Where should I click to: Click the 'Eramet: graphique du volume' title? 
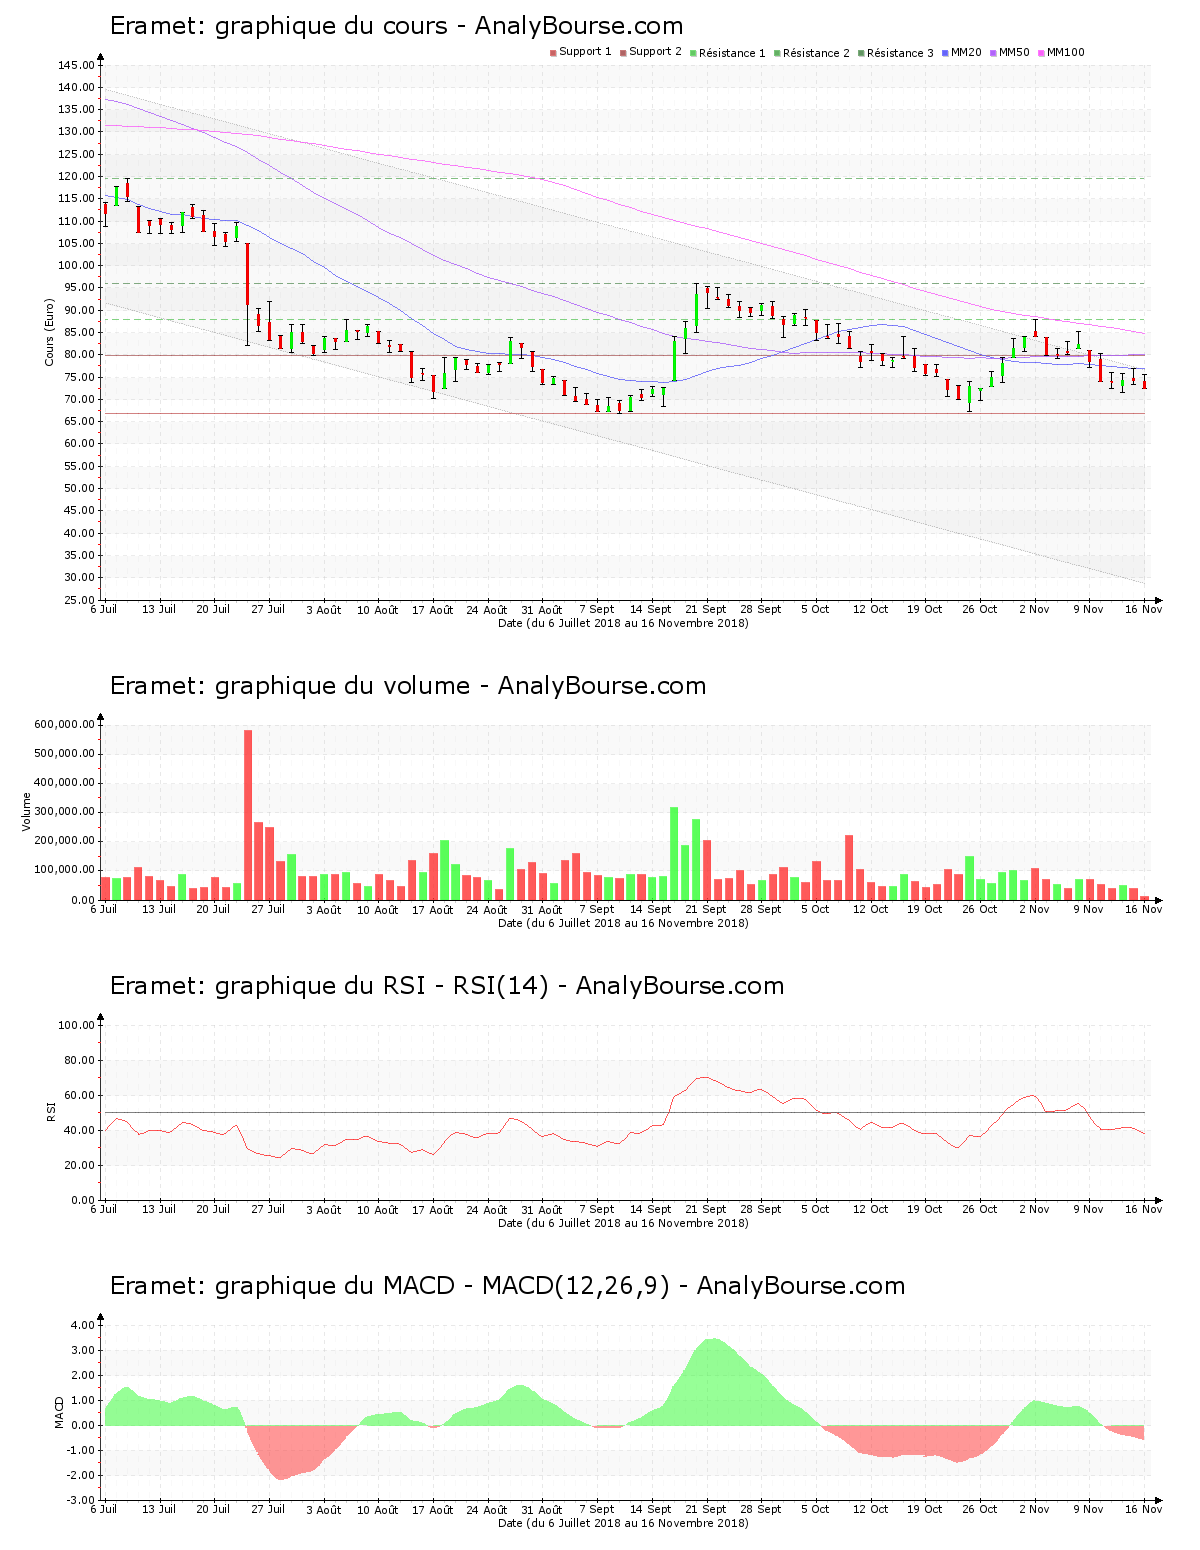(290, 686)
